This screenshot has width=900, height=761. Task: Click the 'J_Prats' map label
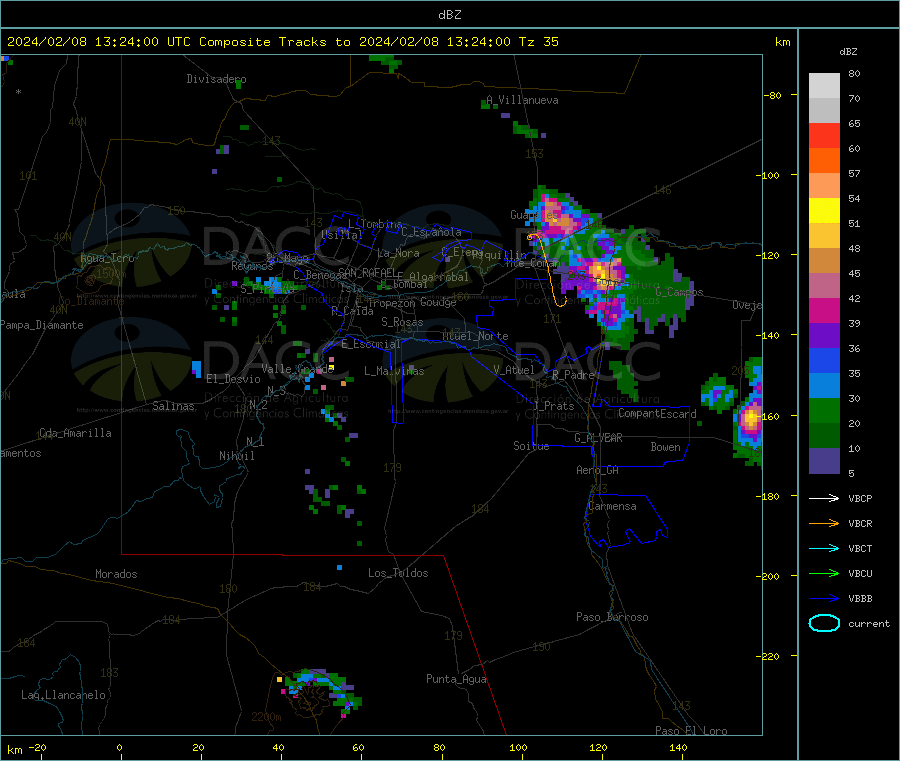tap(553, 406)
